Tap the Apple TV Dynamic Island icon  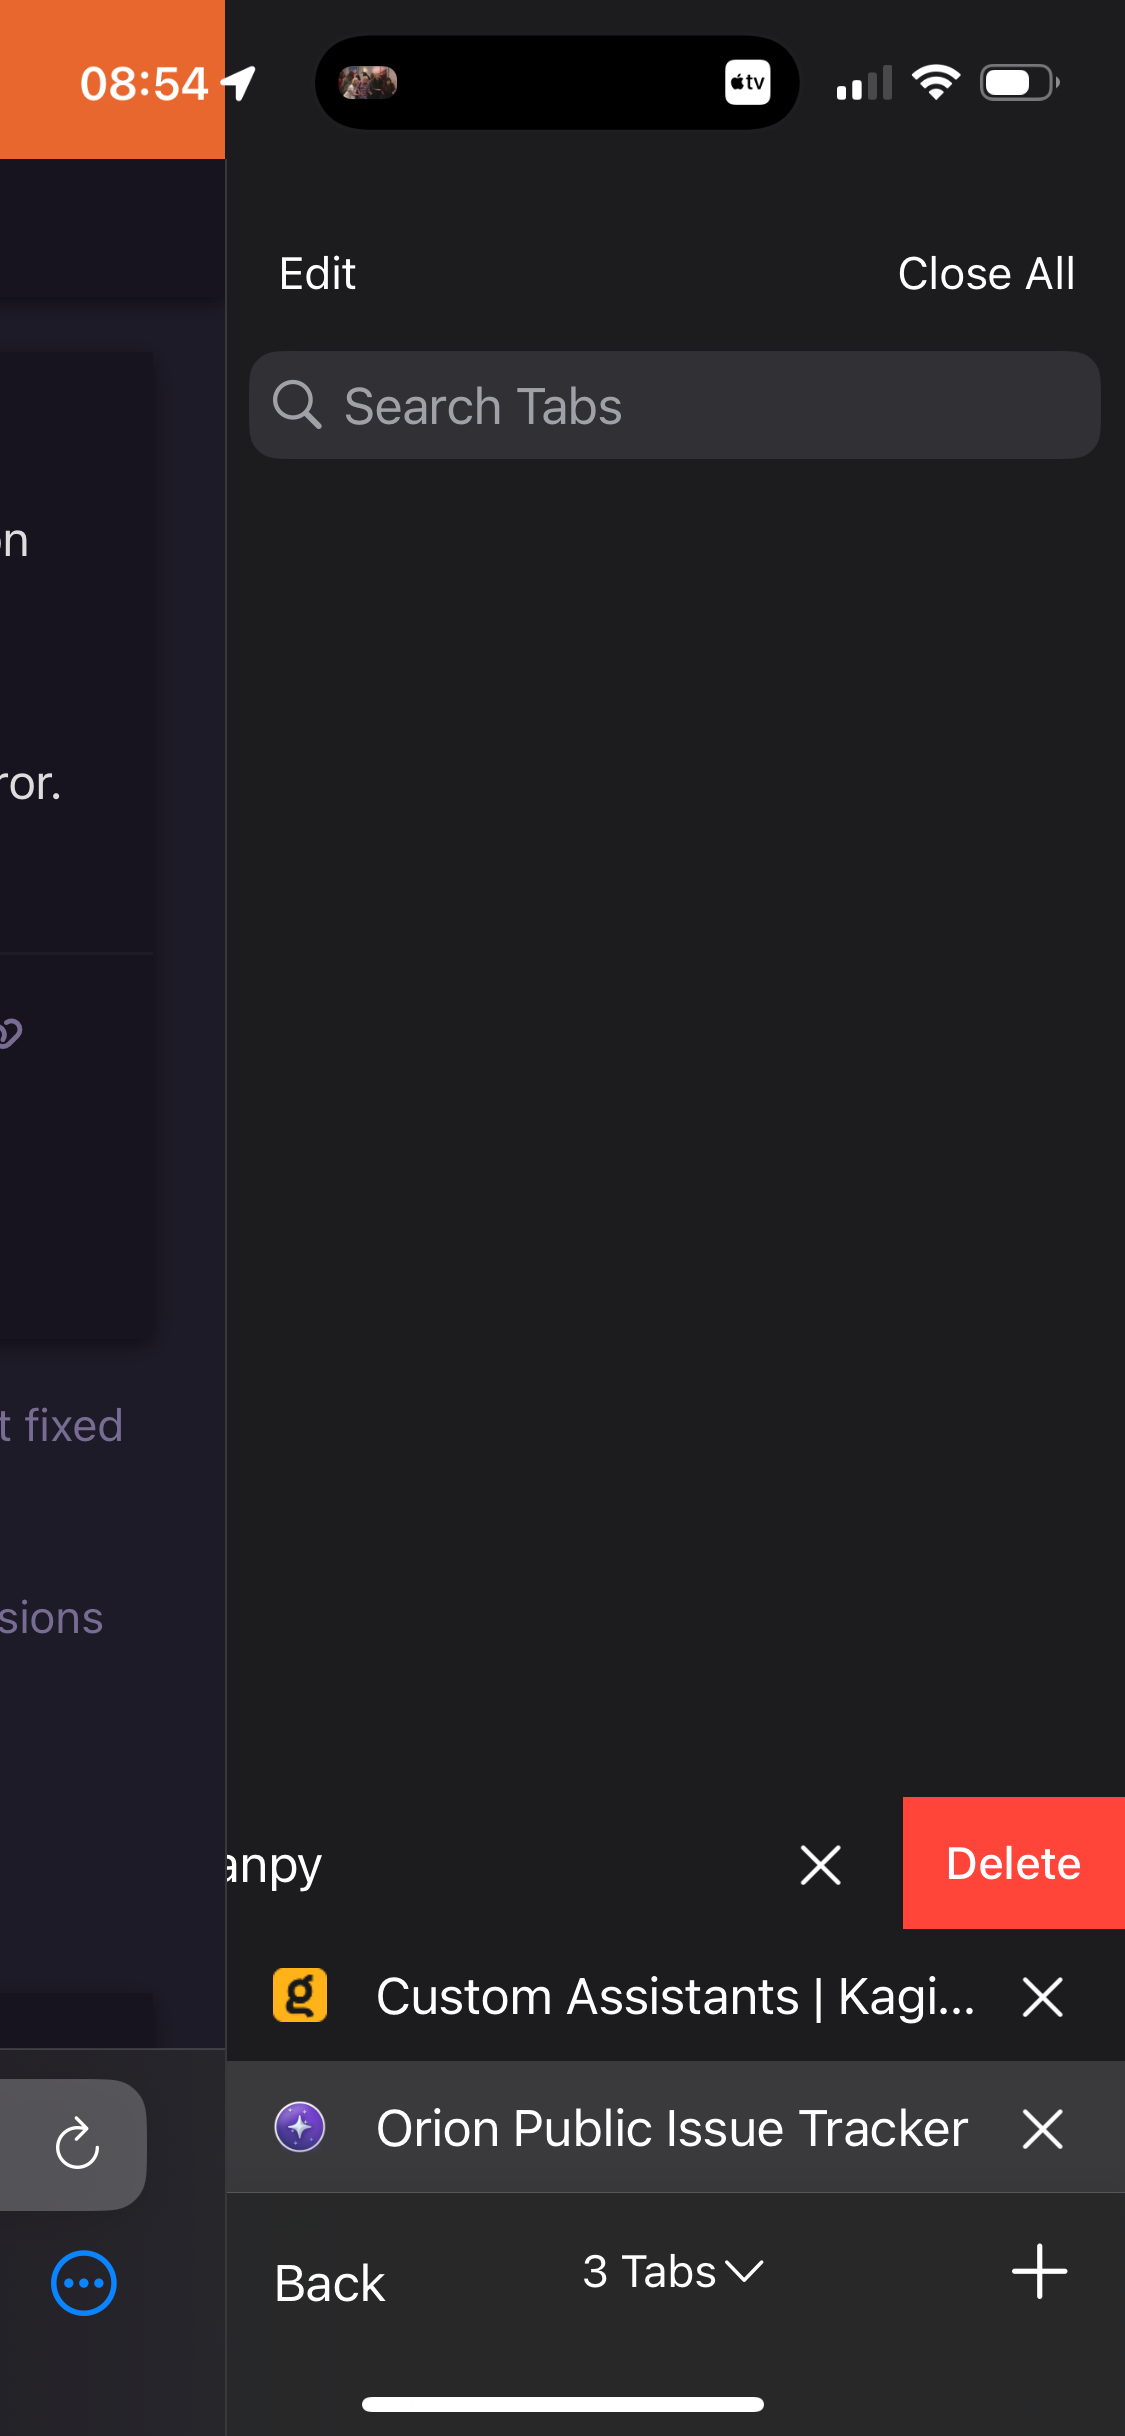pos(747,83)
